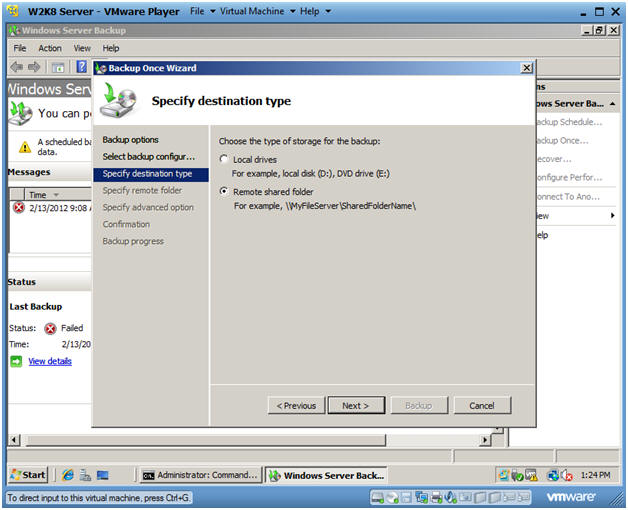Select the Specify destination type step
Image resolution: width=628 pixels, height=510 pixels.
tap(151, 174)
